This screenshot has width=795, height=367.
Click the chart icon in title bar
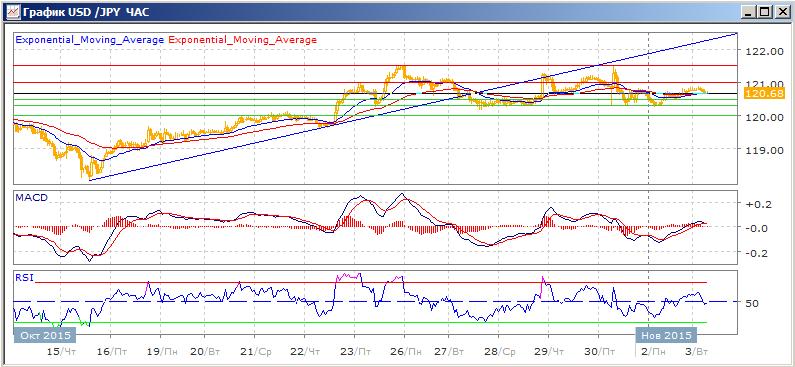click(11, 12)
